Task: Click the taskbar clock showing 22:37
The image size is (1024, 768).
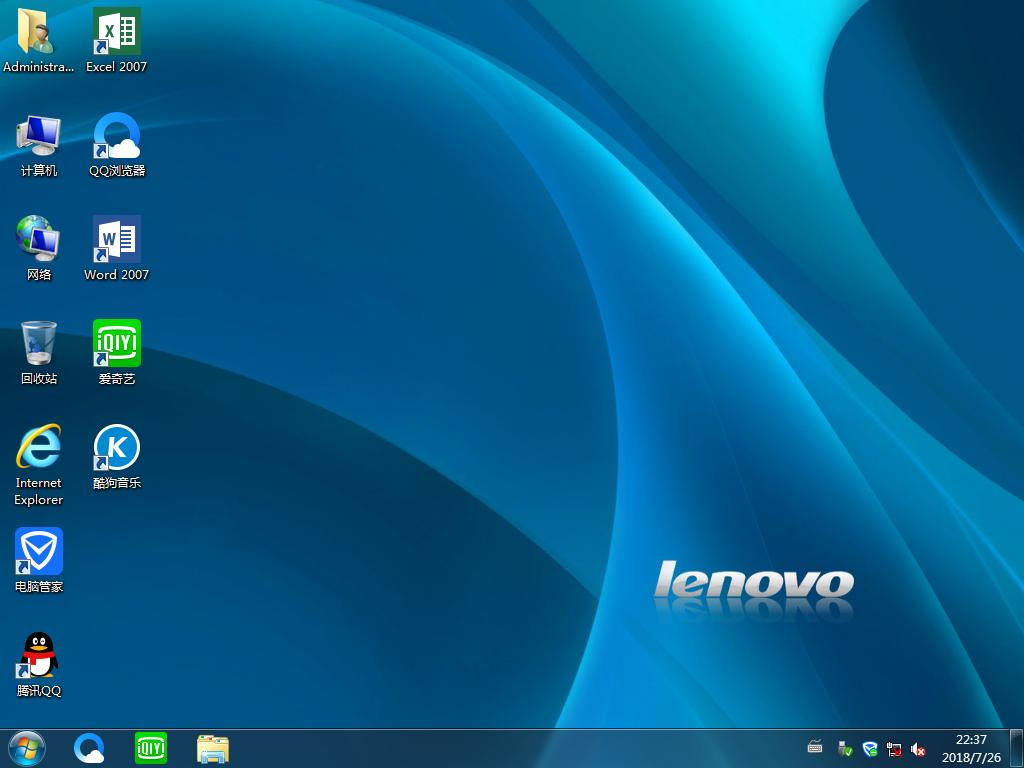Action: tap(970, 748)
